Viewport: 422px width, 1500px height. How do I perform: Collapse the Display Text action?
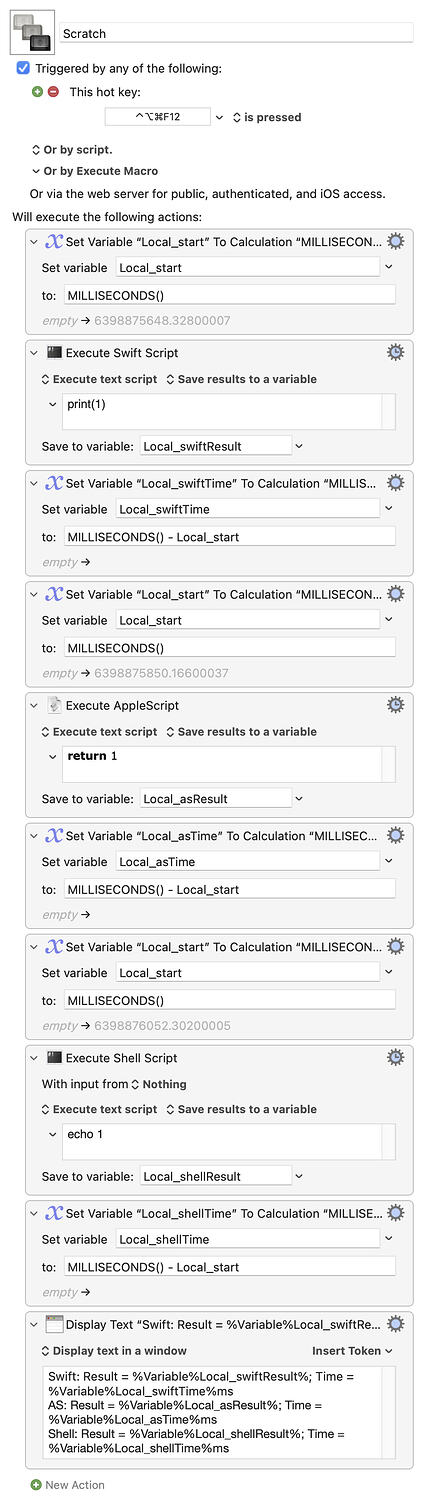tap(37, 1324)
